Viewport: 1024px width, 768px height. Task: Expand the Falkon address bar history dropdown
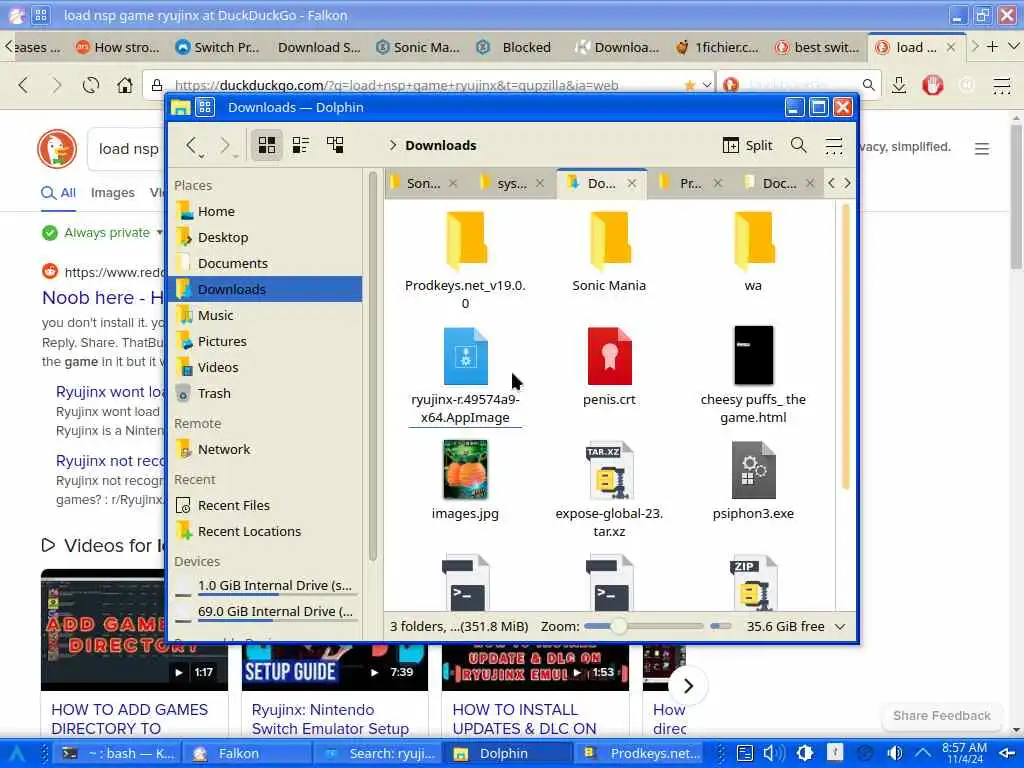707,85
